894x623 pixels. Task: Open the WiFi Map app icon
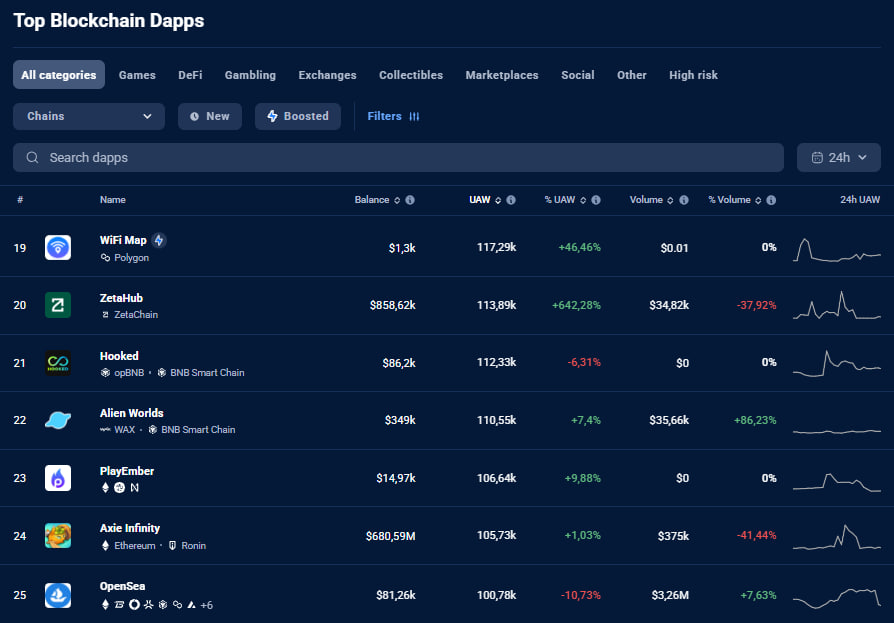58,247
